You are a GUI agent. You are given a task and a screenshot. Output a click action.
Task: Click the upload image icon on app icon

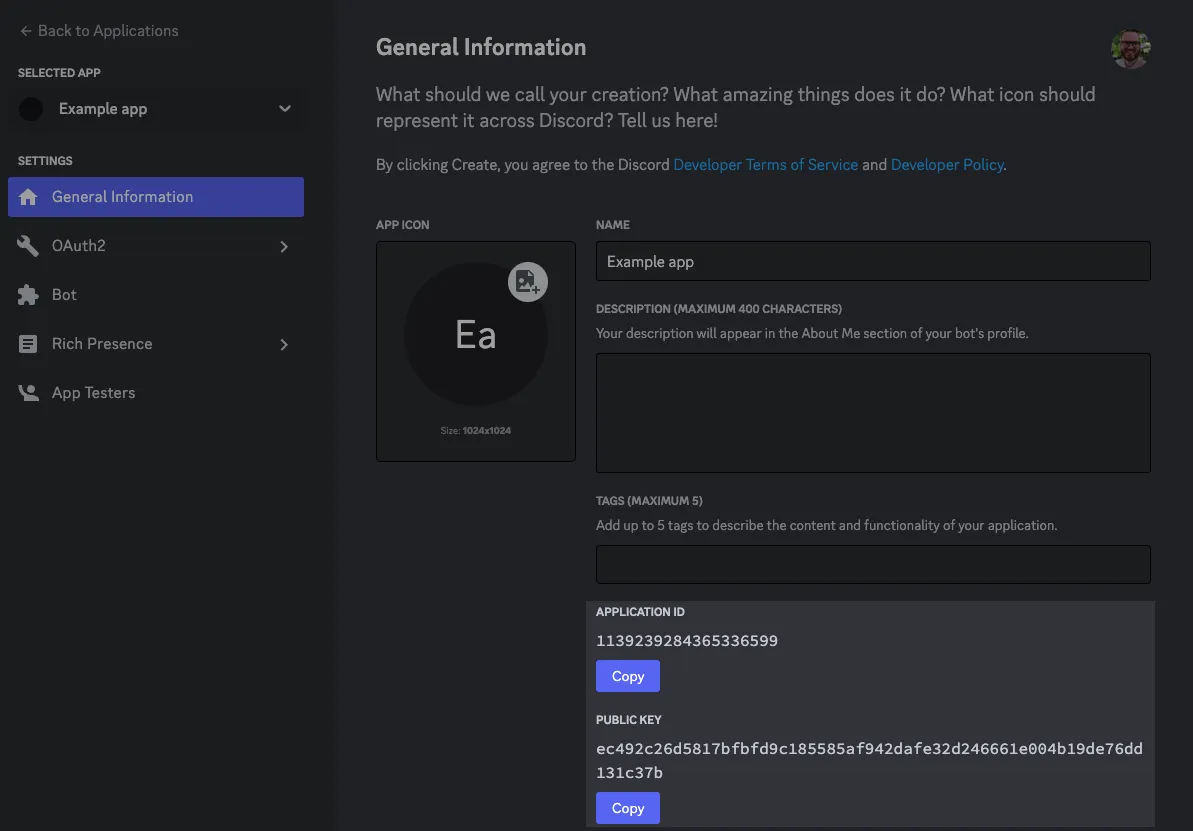527,282
